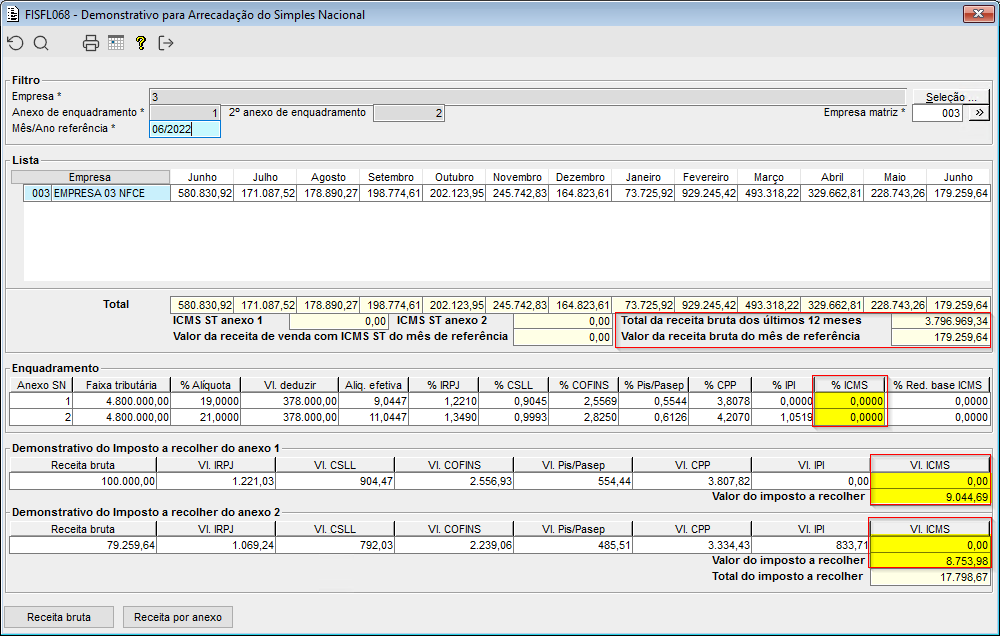Open help with the question mark icon

coord(141,43)
